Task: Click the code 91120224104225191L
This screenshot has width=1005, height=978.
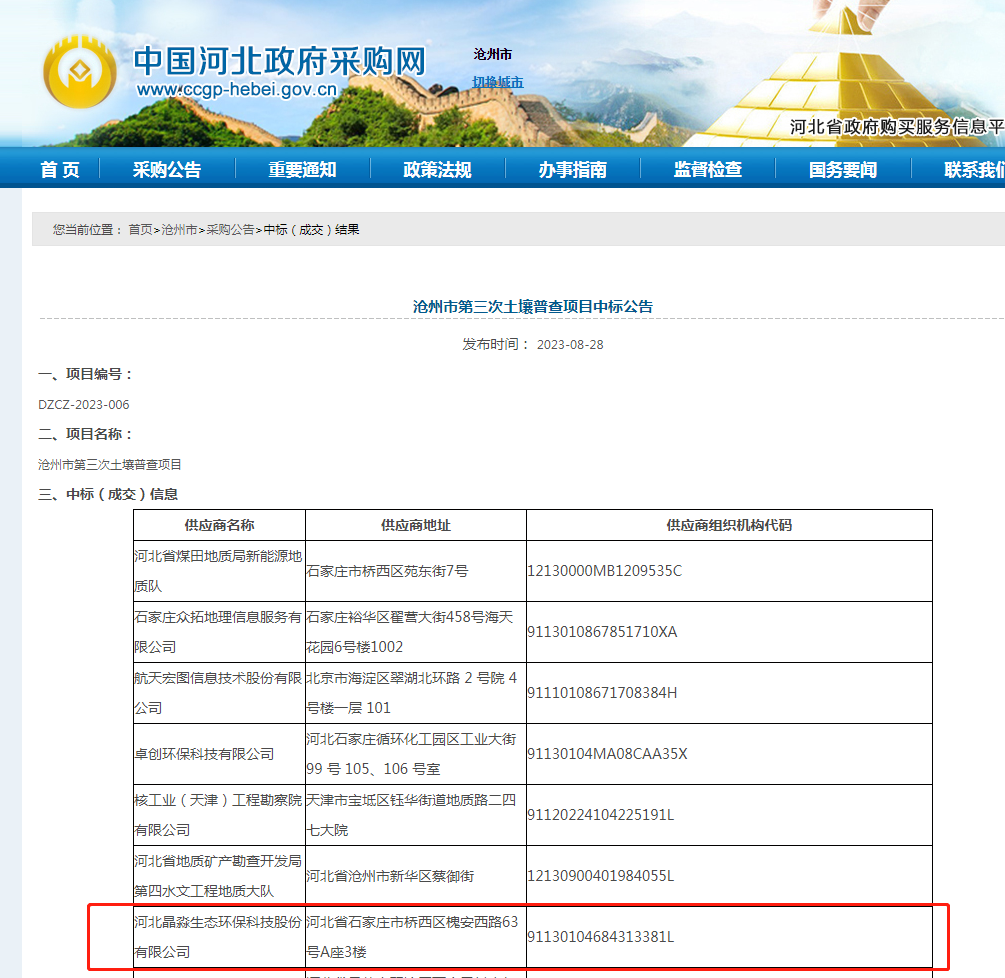Action: 601,815
